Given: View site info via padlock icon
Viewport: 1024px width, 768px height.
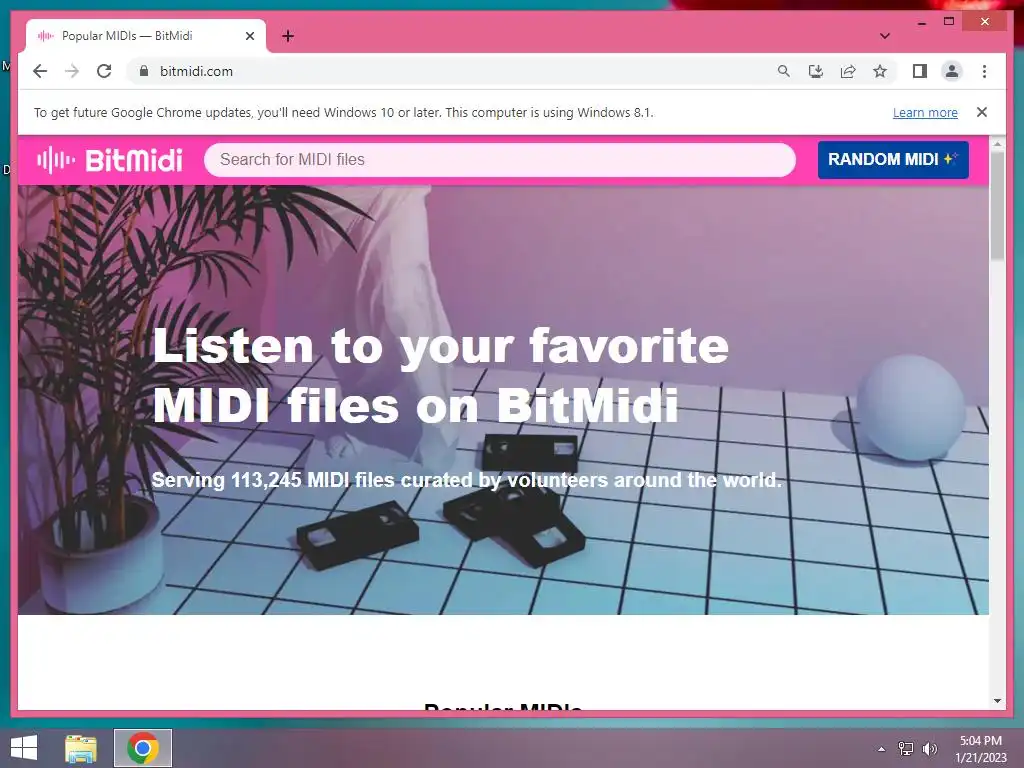Looking at the screenshot, I should [144, 71].
